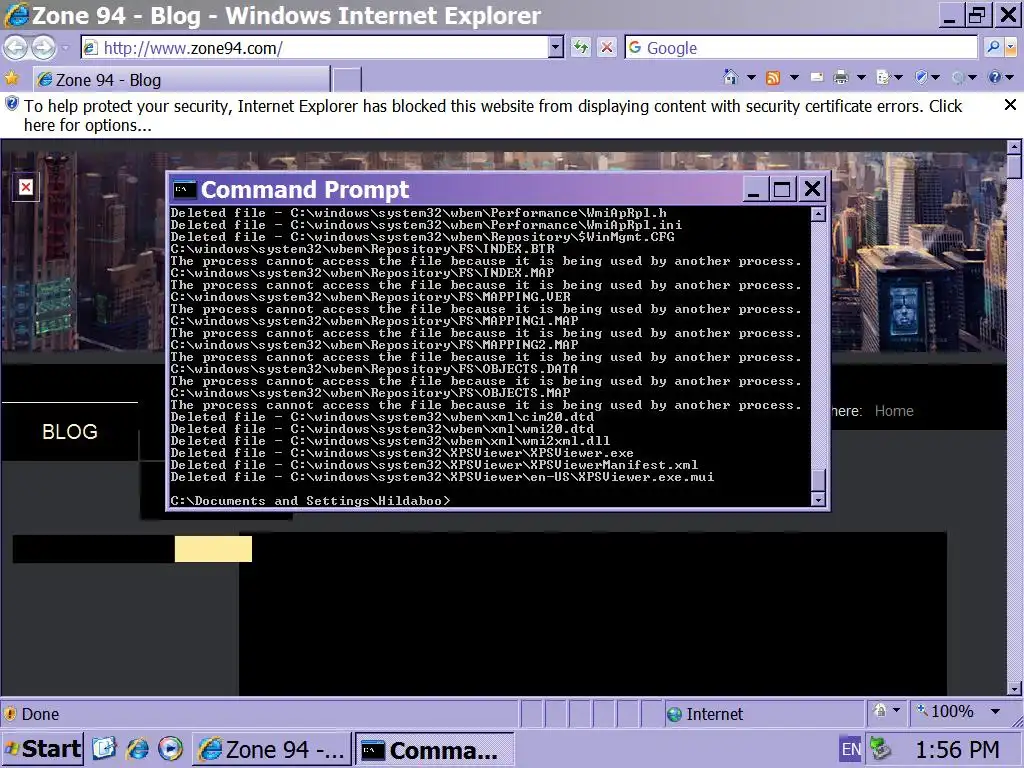
Task: Expand the Help dropdown arrow
Action: (1010, 78)
